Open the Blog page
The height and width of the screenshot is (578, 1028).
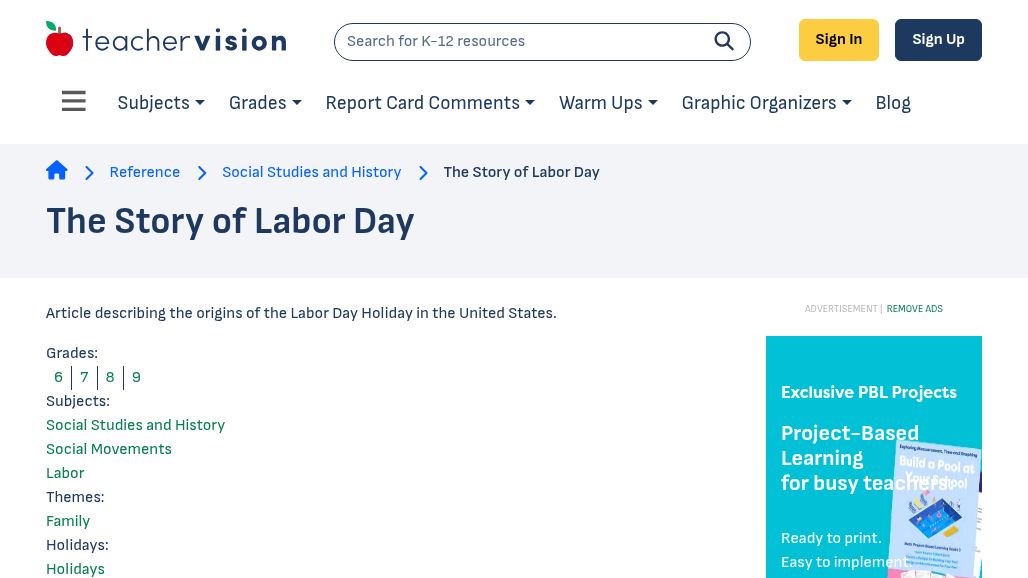893,103
